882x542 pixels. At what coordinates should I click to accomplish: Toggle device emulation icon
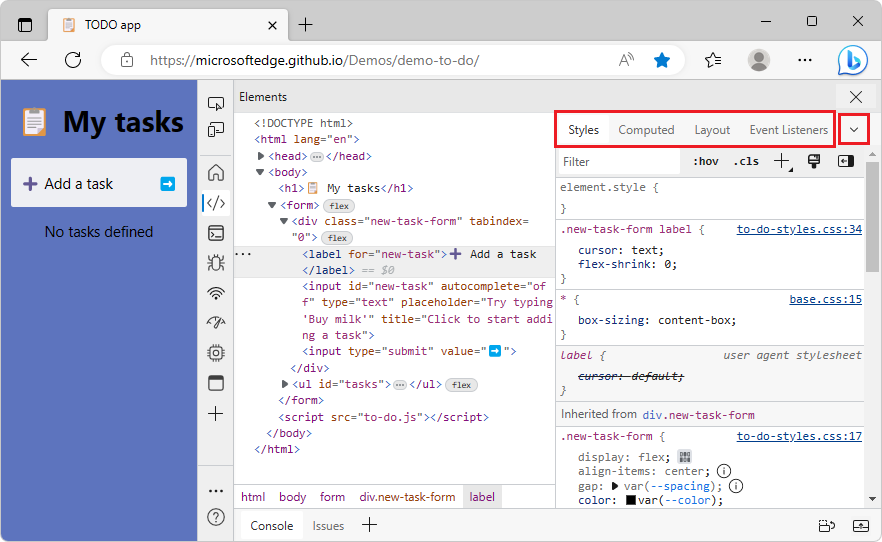[216, 130]
